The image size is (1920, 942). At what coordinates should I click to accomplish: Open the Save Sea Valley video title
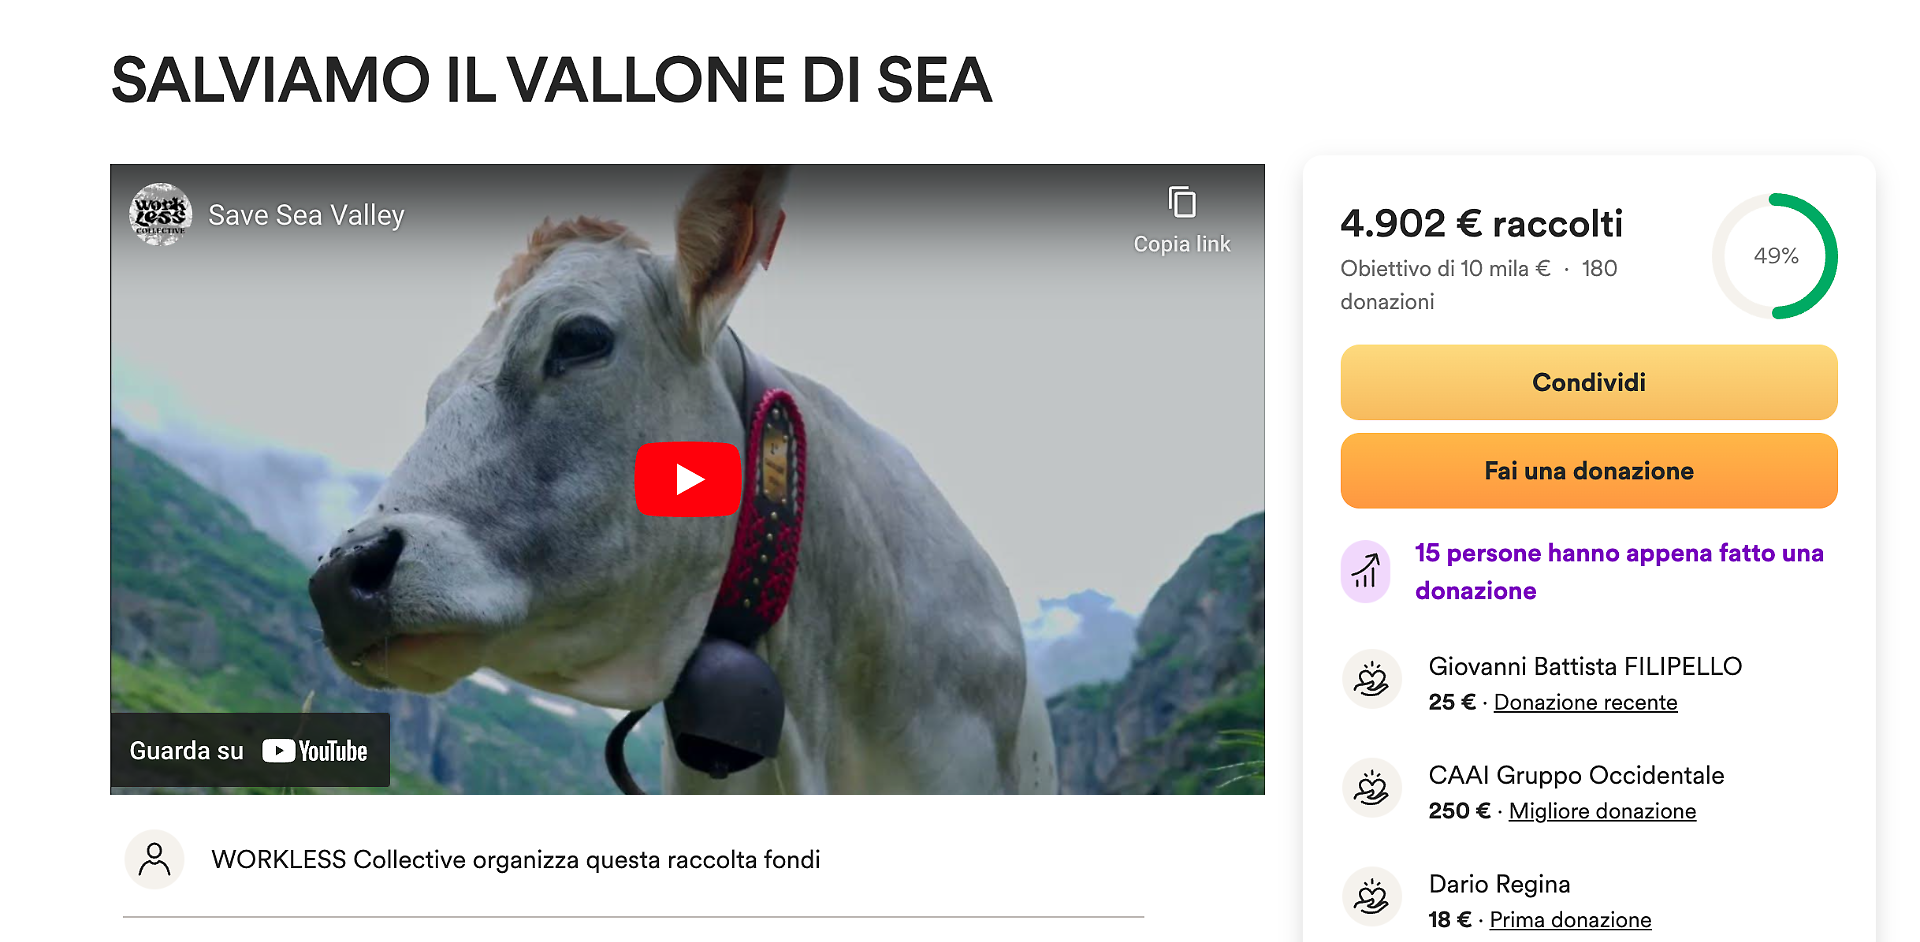click(x=306, y=215)
